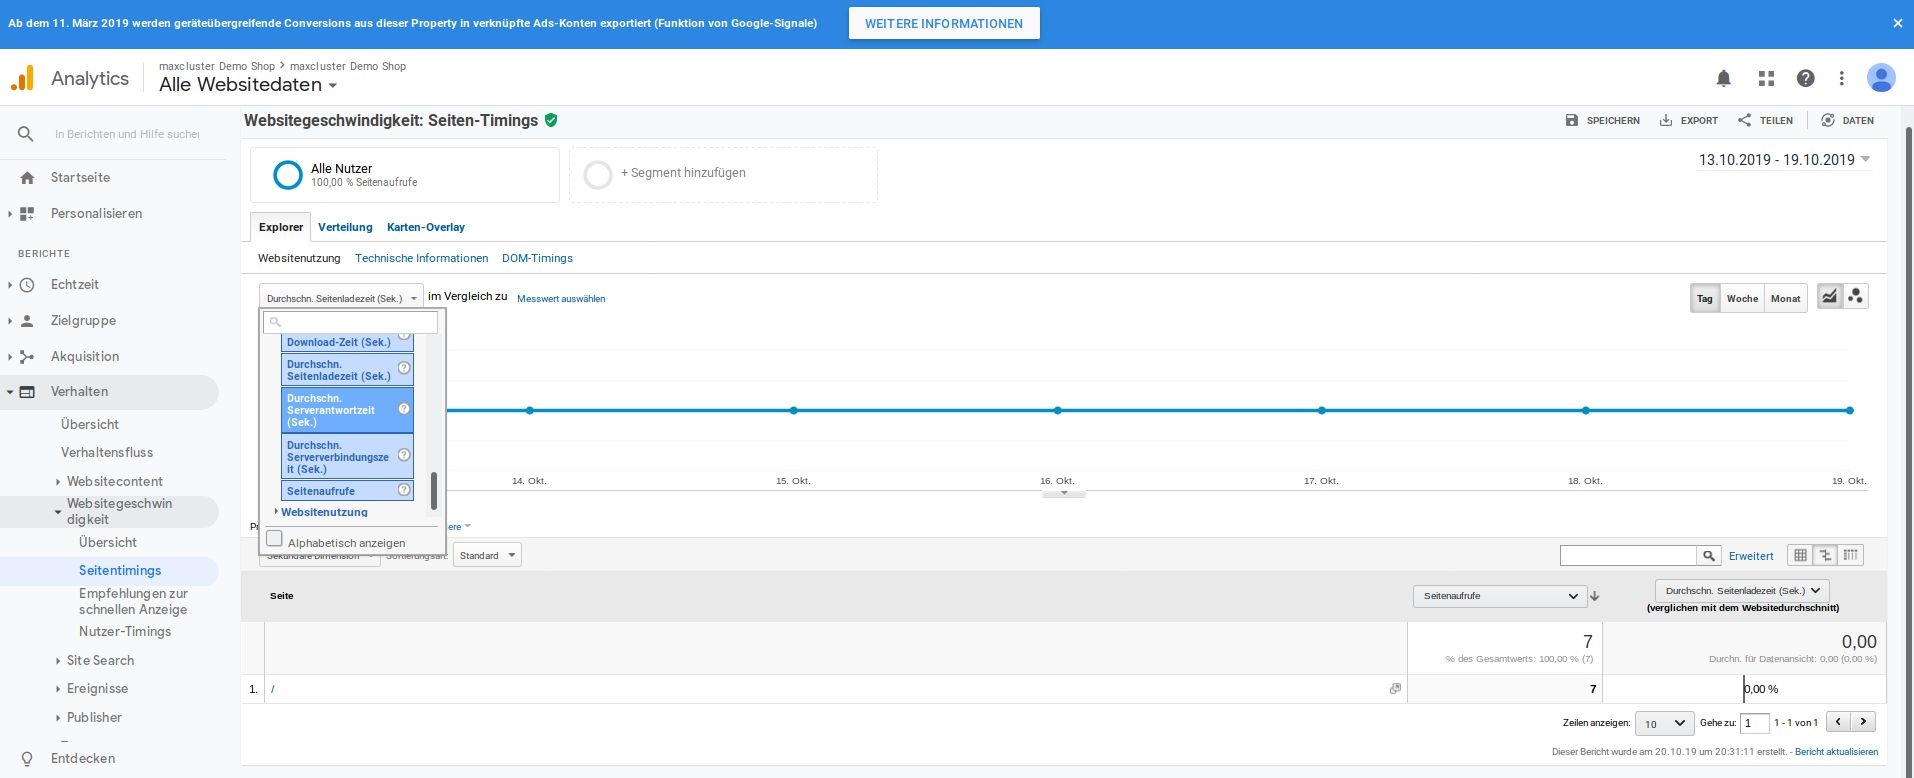Open Verhaltensfluss report

107,452
